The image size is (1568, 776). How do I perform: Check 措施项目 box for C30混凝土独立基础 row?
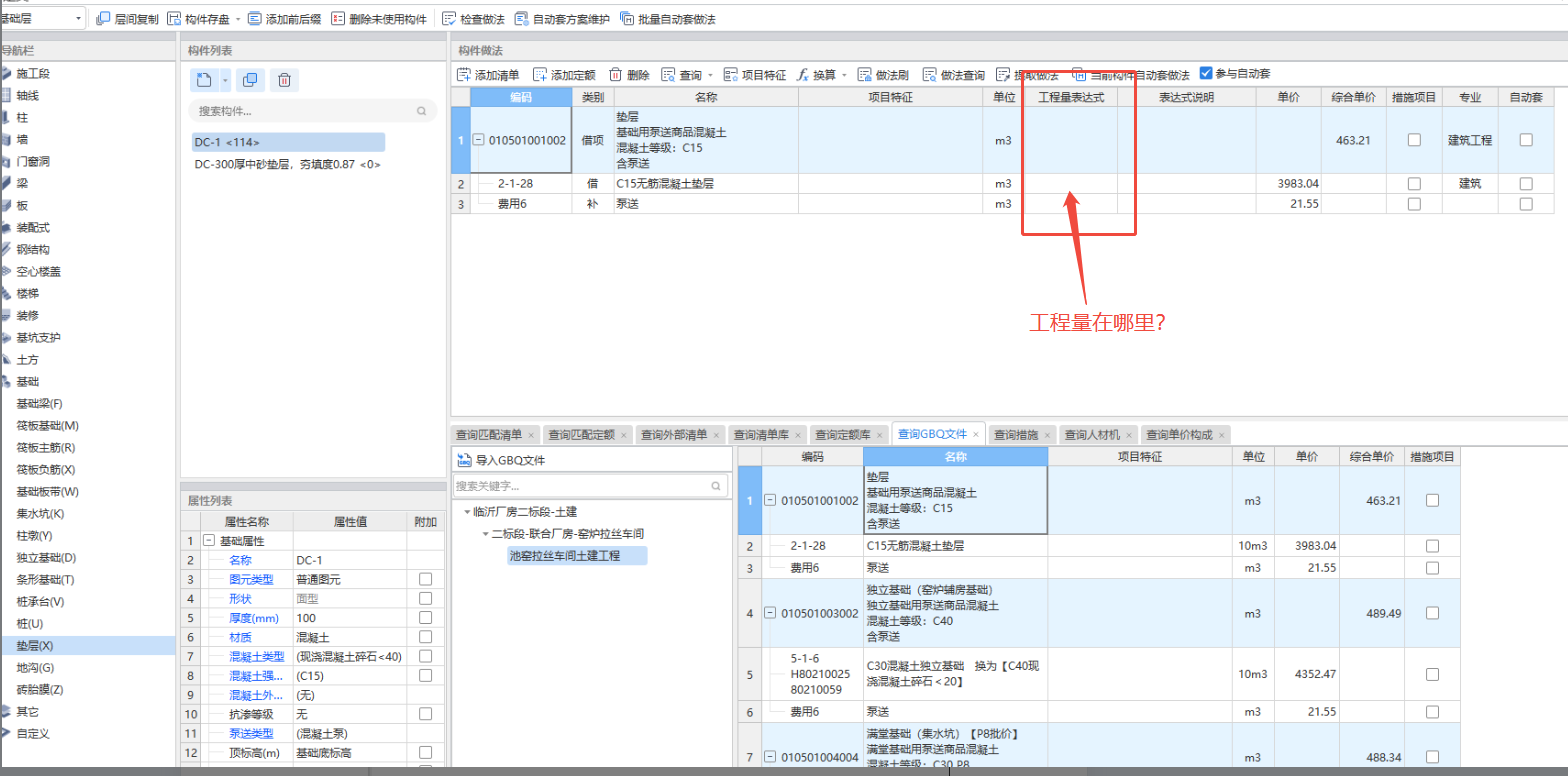pos(1433,675)
